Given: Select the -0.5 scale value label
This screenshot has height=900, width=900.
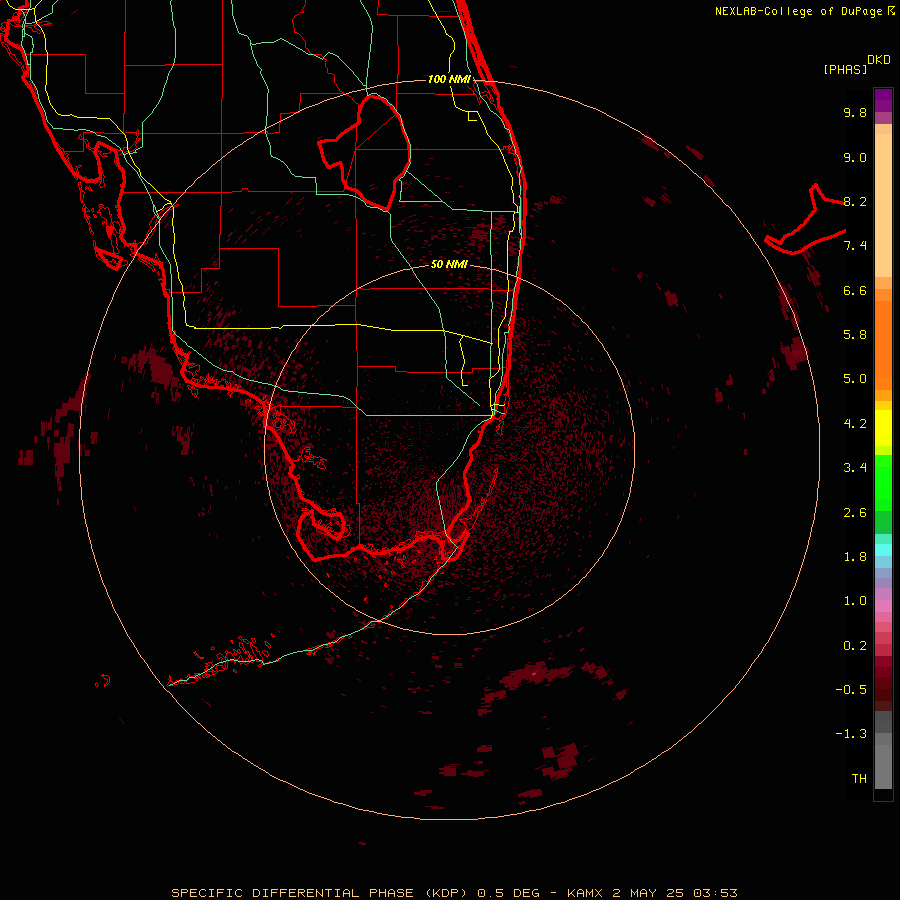Looking at the screenshot, I should pyautogui.click(x=851, y=690).
